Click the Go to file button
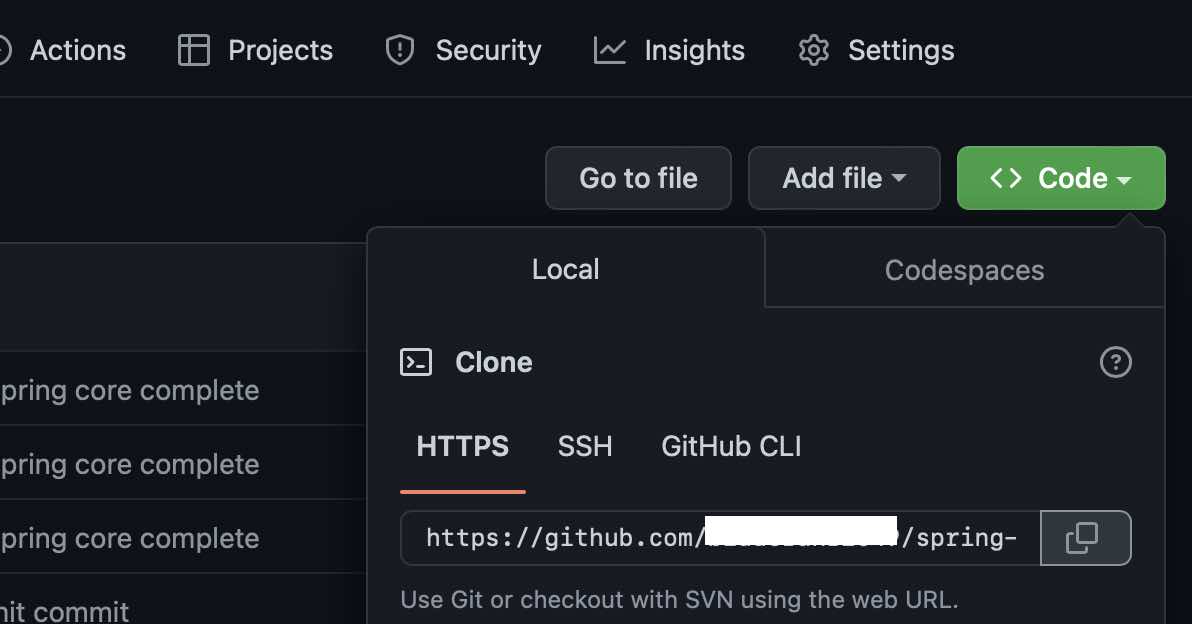Viewport: 1192px width, 624px height. tap(638, 177)
